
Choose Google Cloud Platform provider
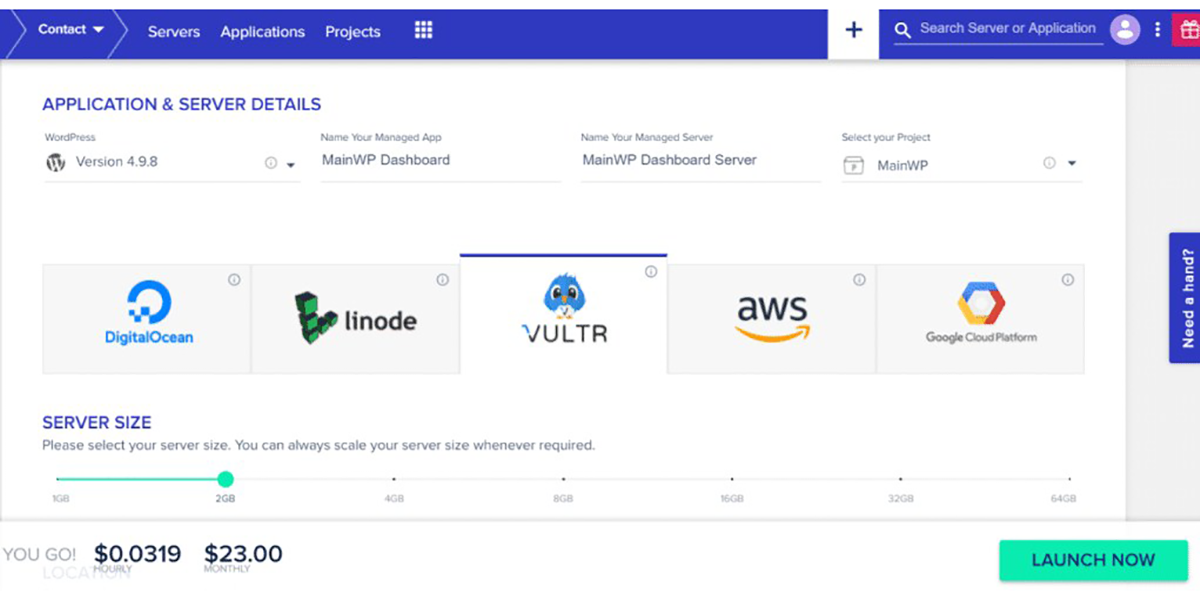click(x=980, y=319)
